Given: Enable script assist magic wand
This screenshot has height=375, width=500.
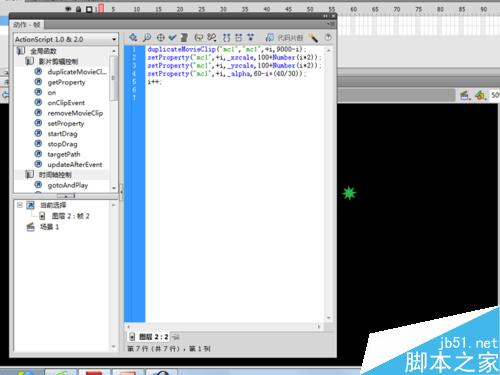Looking at the screenshot, I should coord(313,38).
